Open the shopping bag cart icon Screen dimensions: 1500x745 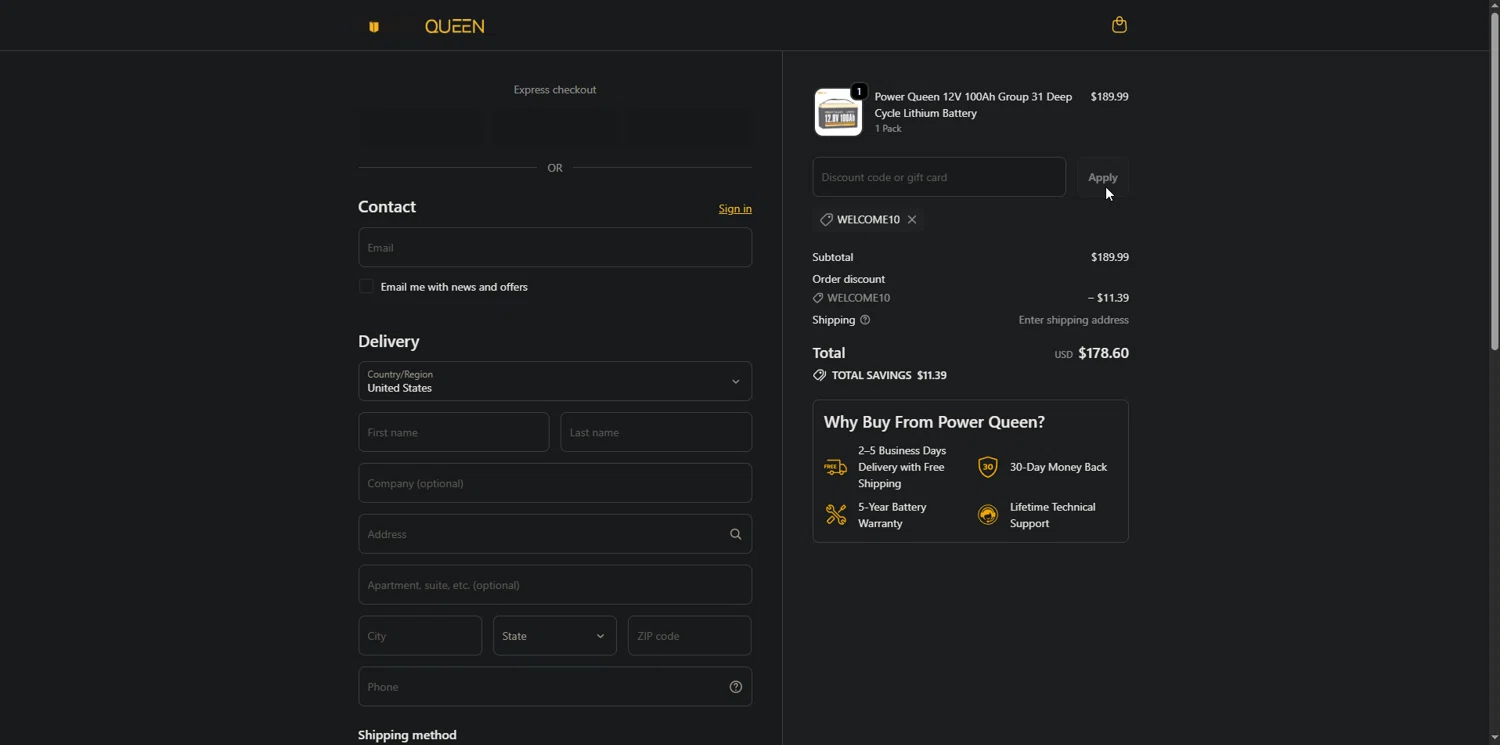click(1119, 25)
